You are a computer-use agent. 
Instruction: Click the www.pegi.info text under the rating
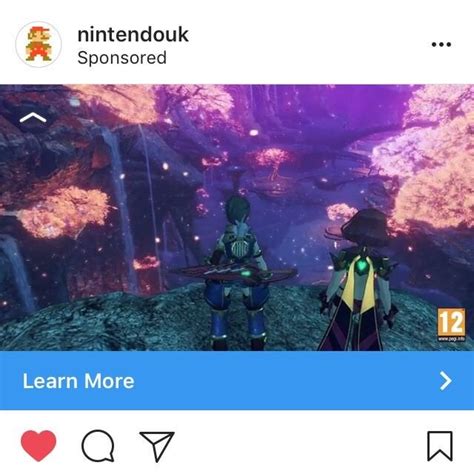click(x=451, y=339)
